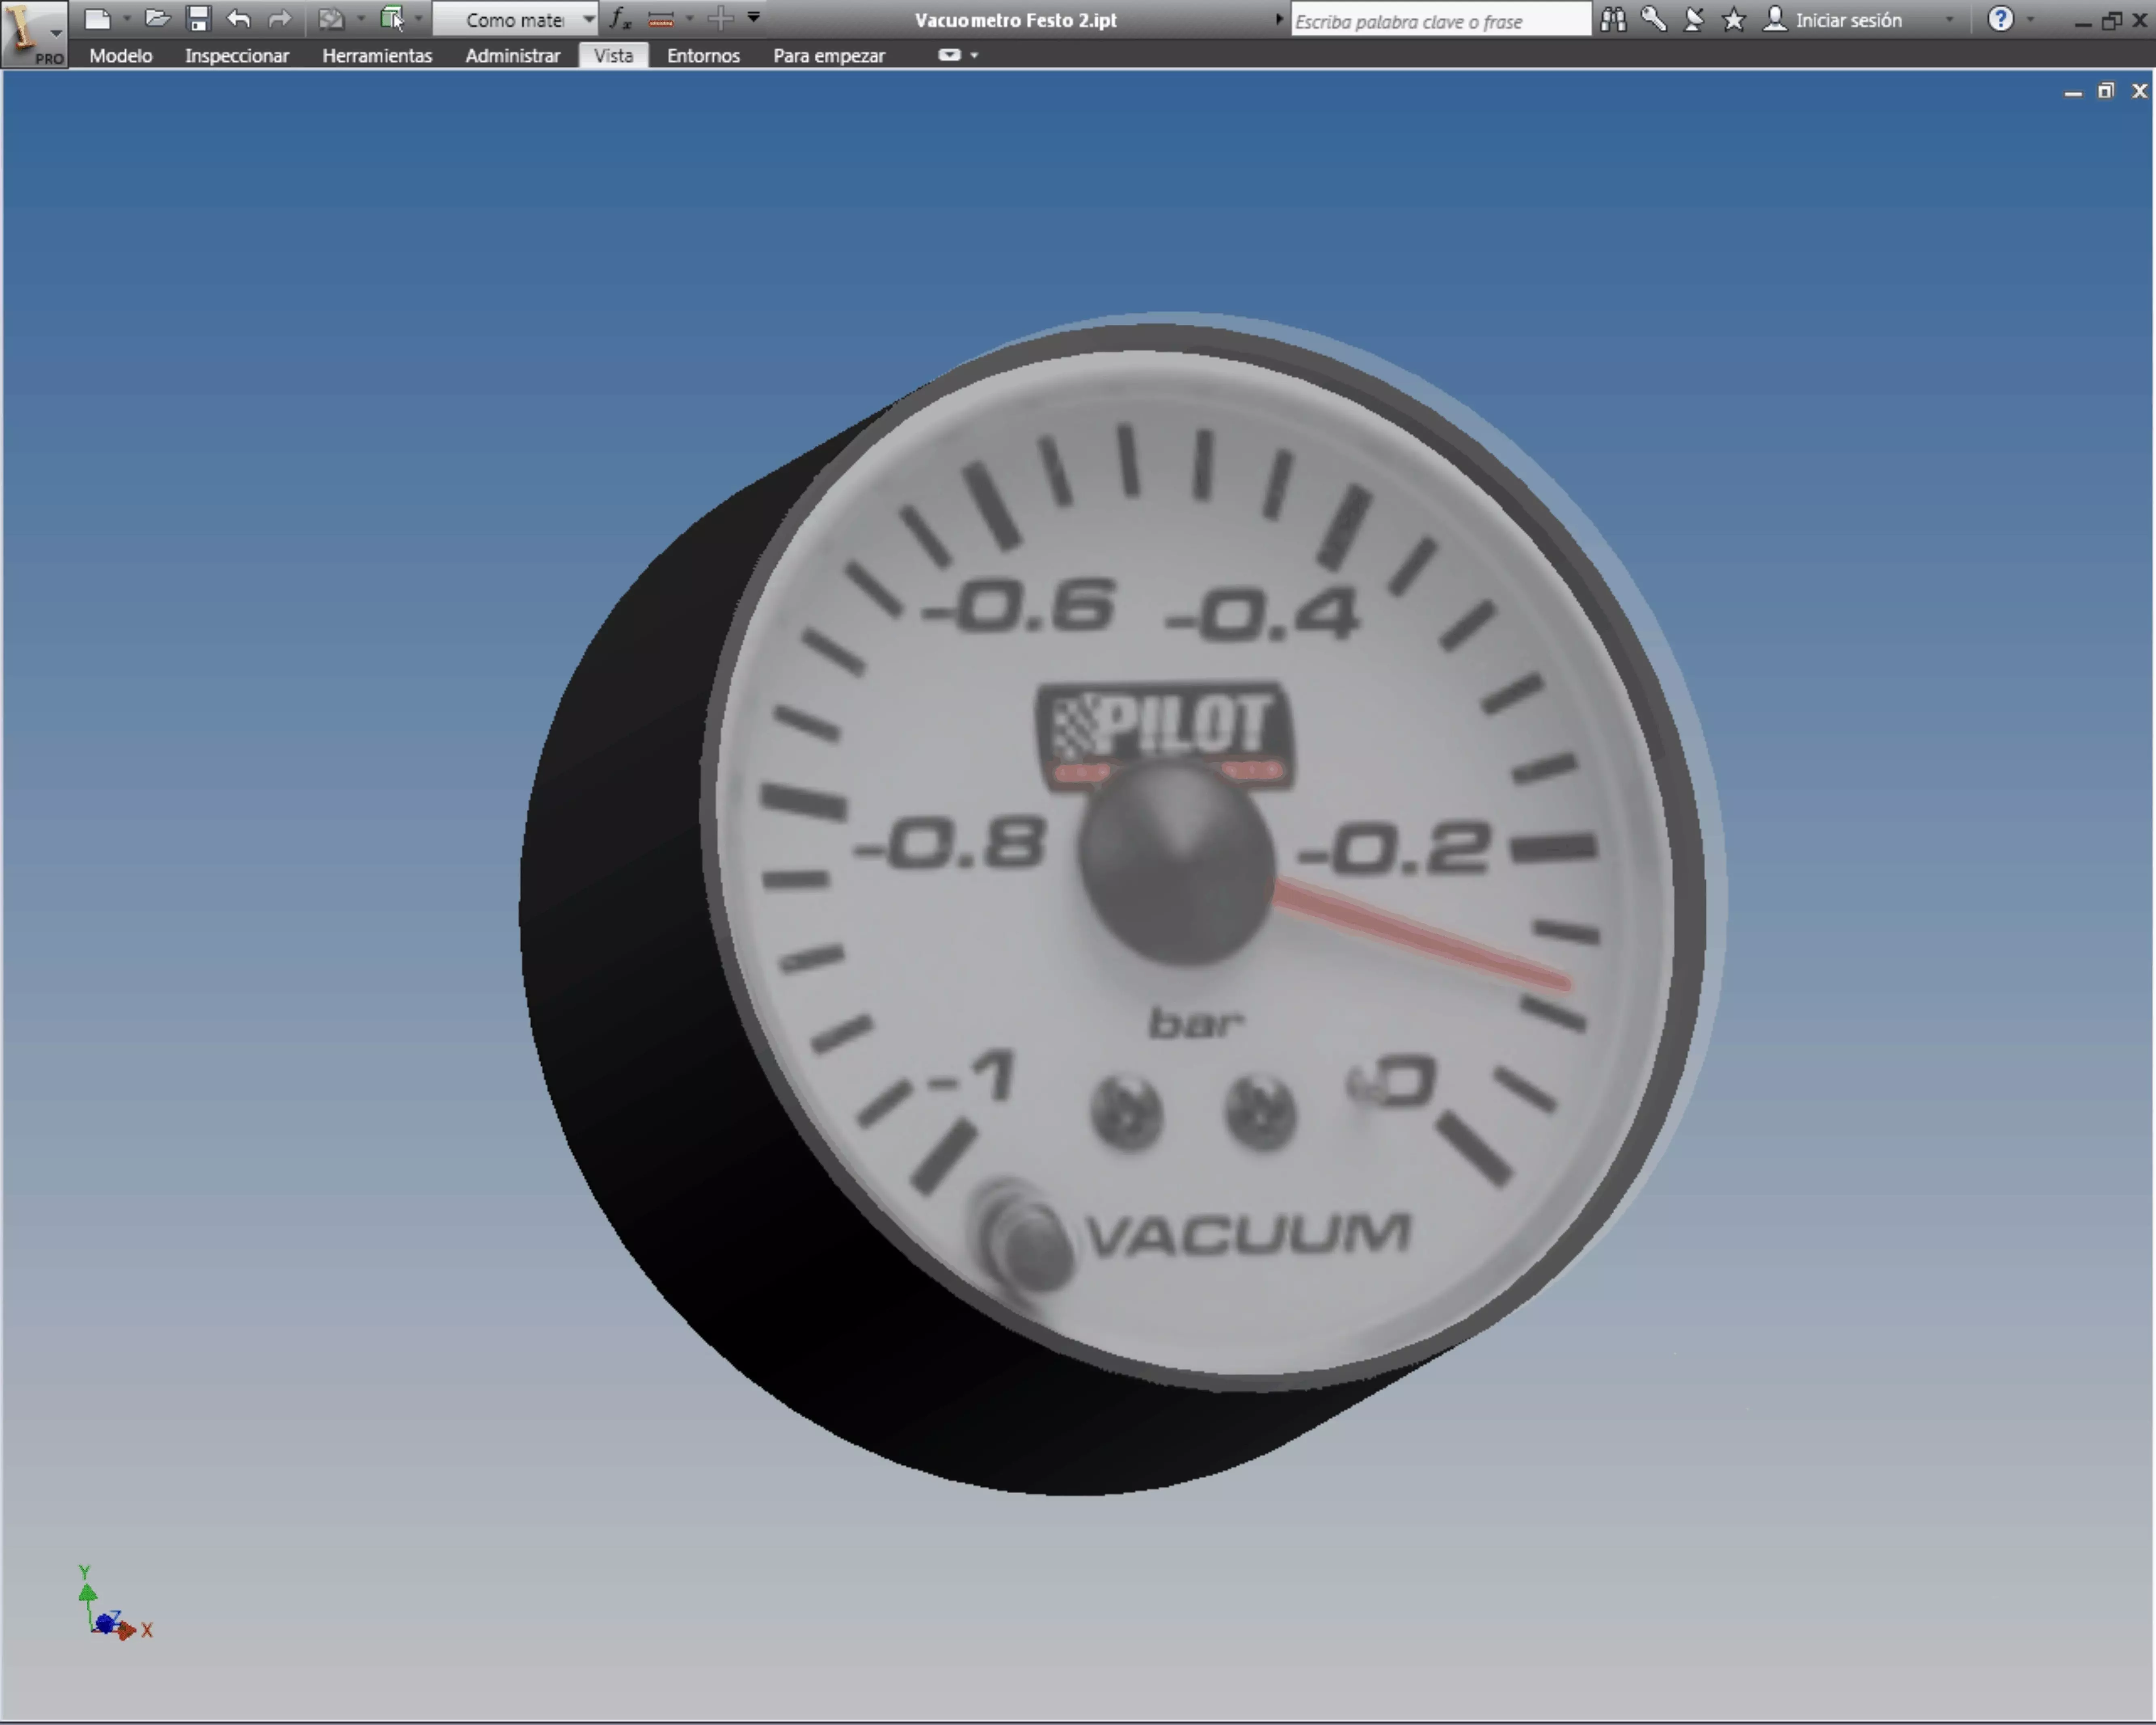Close the Vacuometro document window
Image resolution: width=2156 pixels, height=1725 pixels.
point(2139,91)
